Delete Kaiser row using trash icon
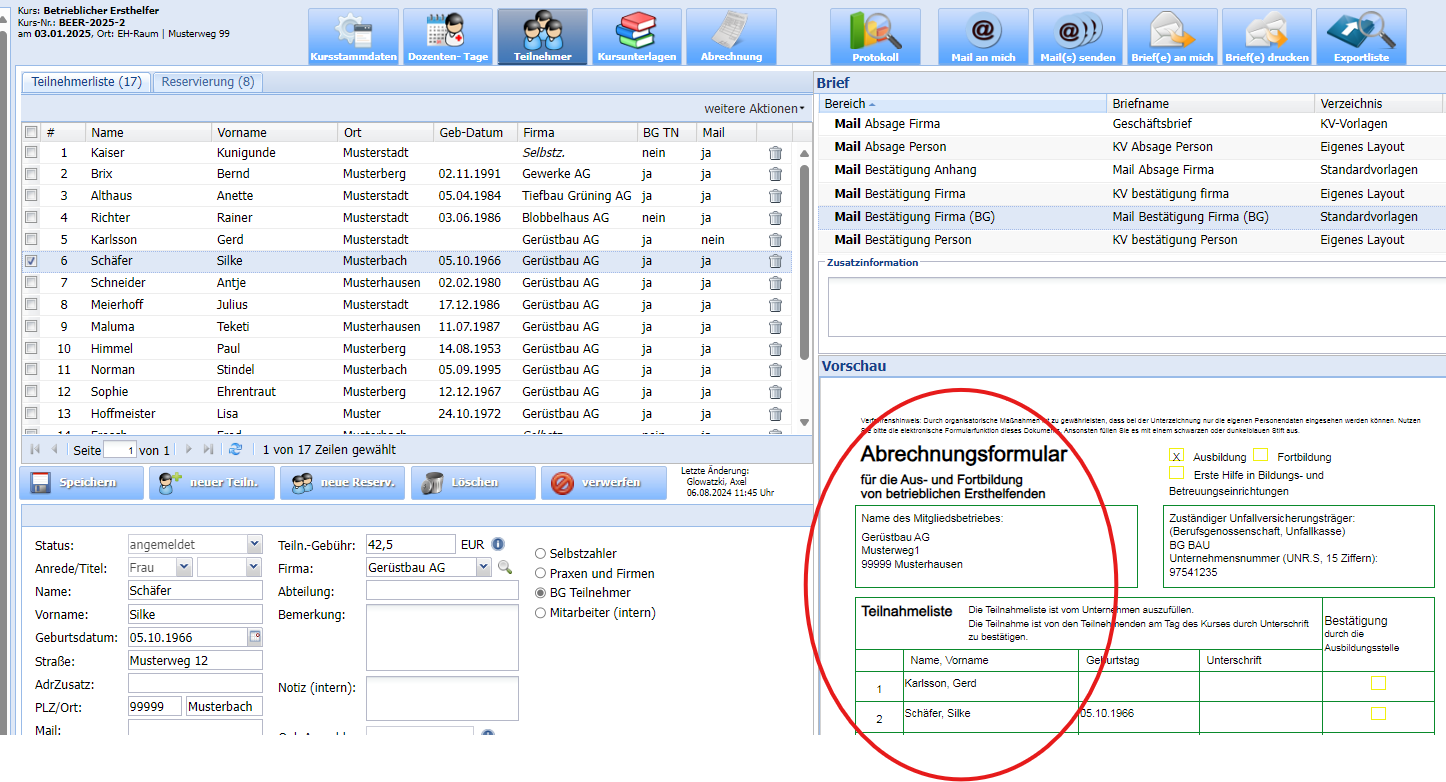1446x782 pixels. tap(775, 153)
